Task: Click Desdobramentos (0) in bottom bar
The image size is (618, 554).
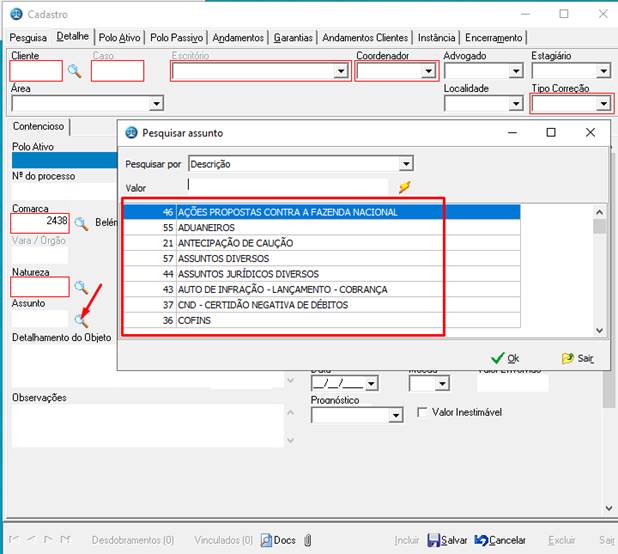Action: coord(133,540)
